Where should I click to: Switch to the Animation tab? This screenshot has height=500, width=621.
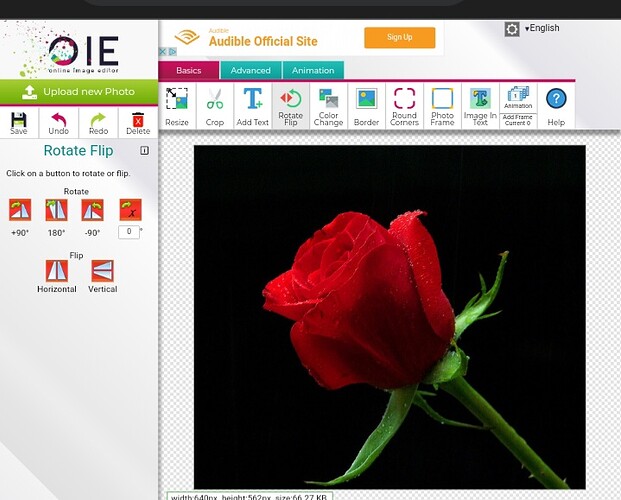coord(313,71)
